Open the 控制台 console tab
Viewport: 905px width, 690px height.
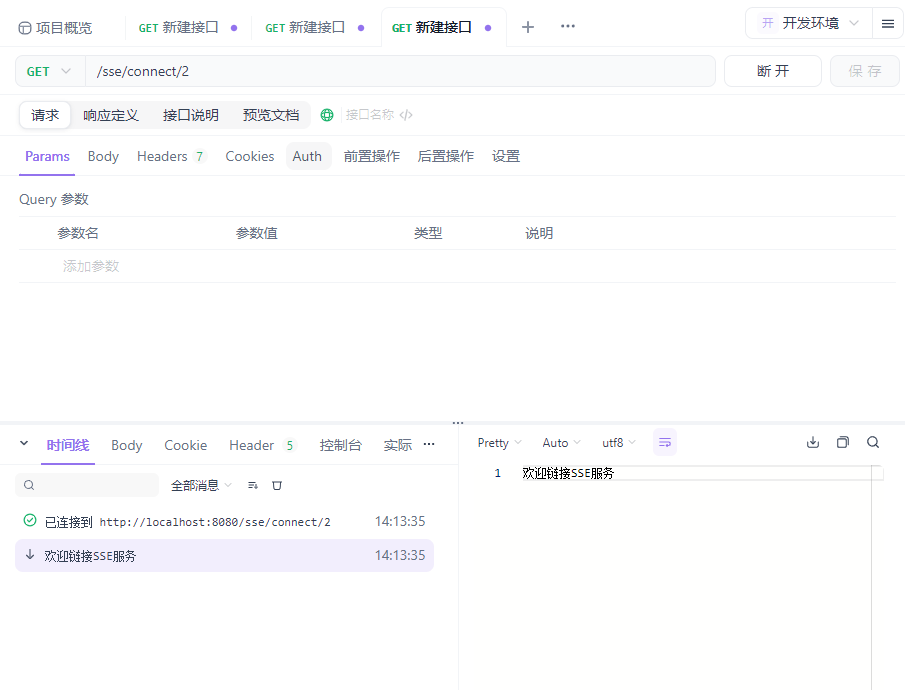click(x=341, y=445)
